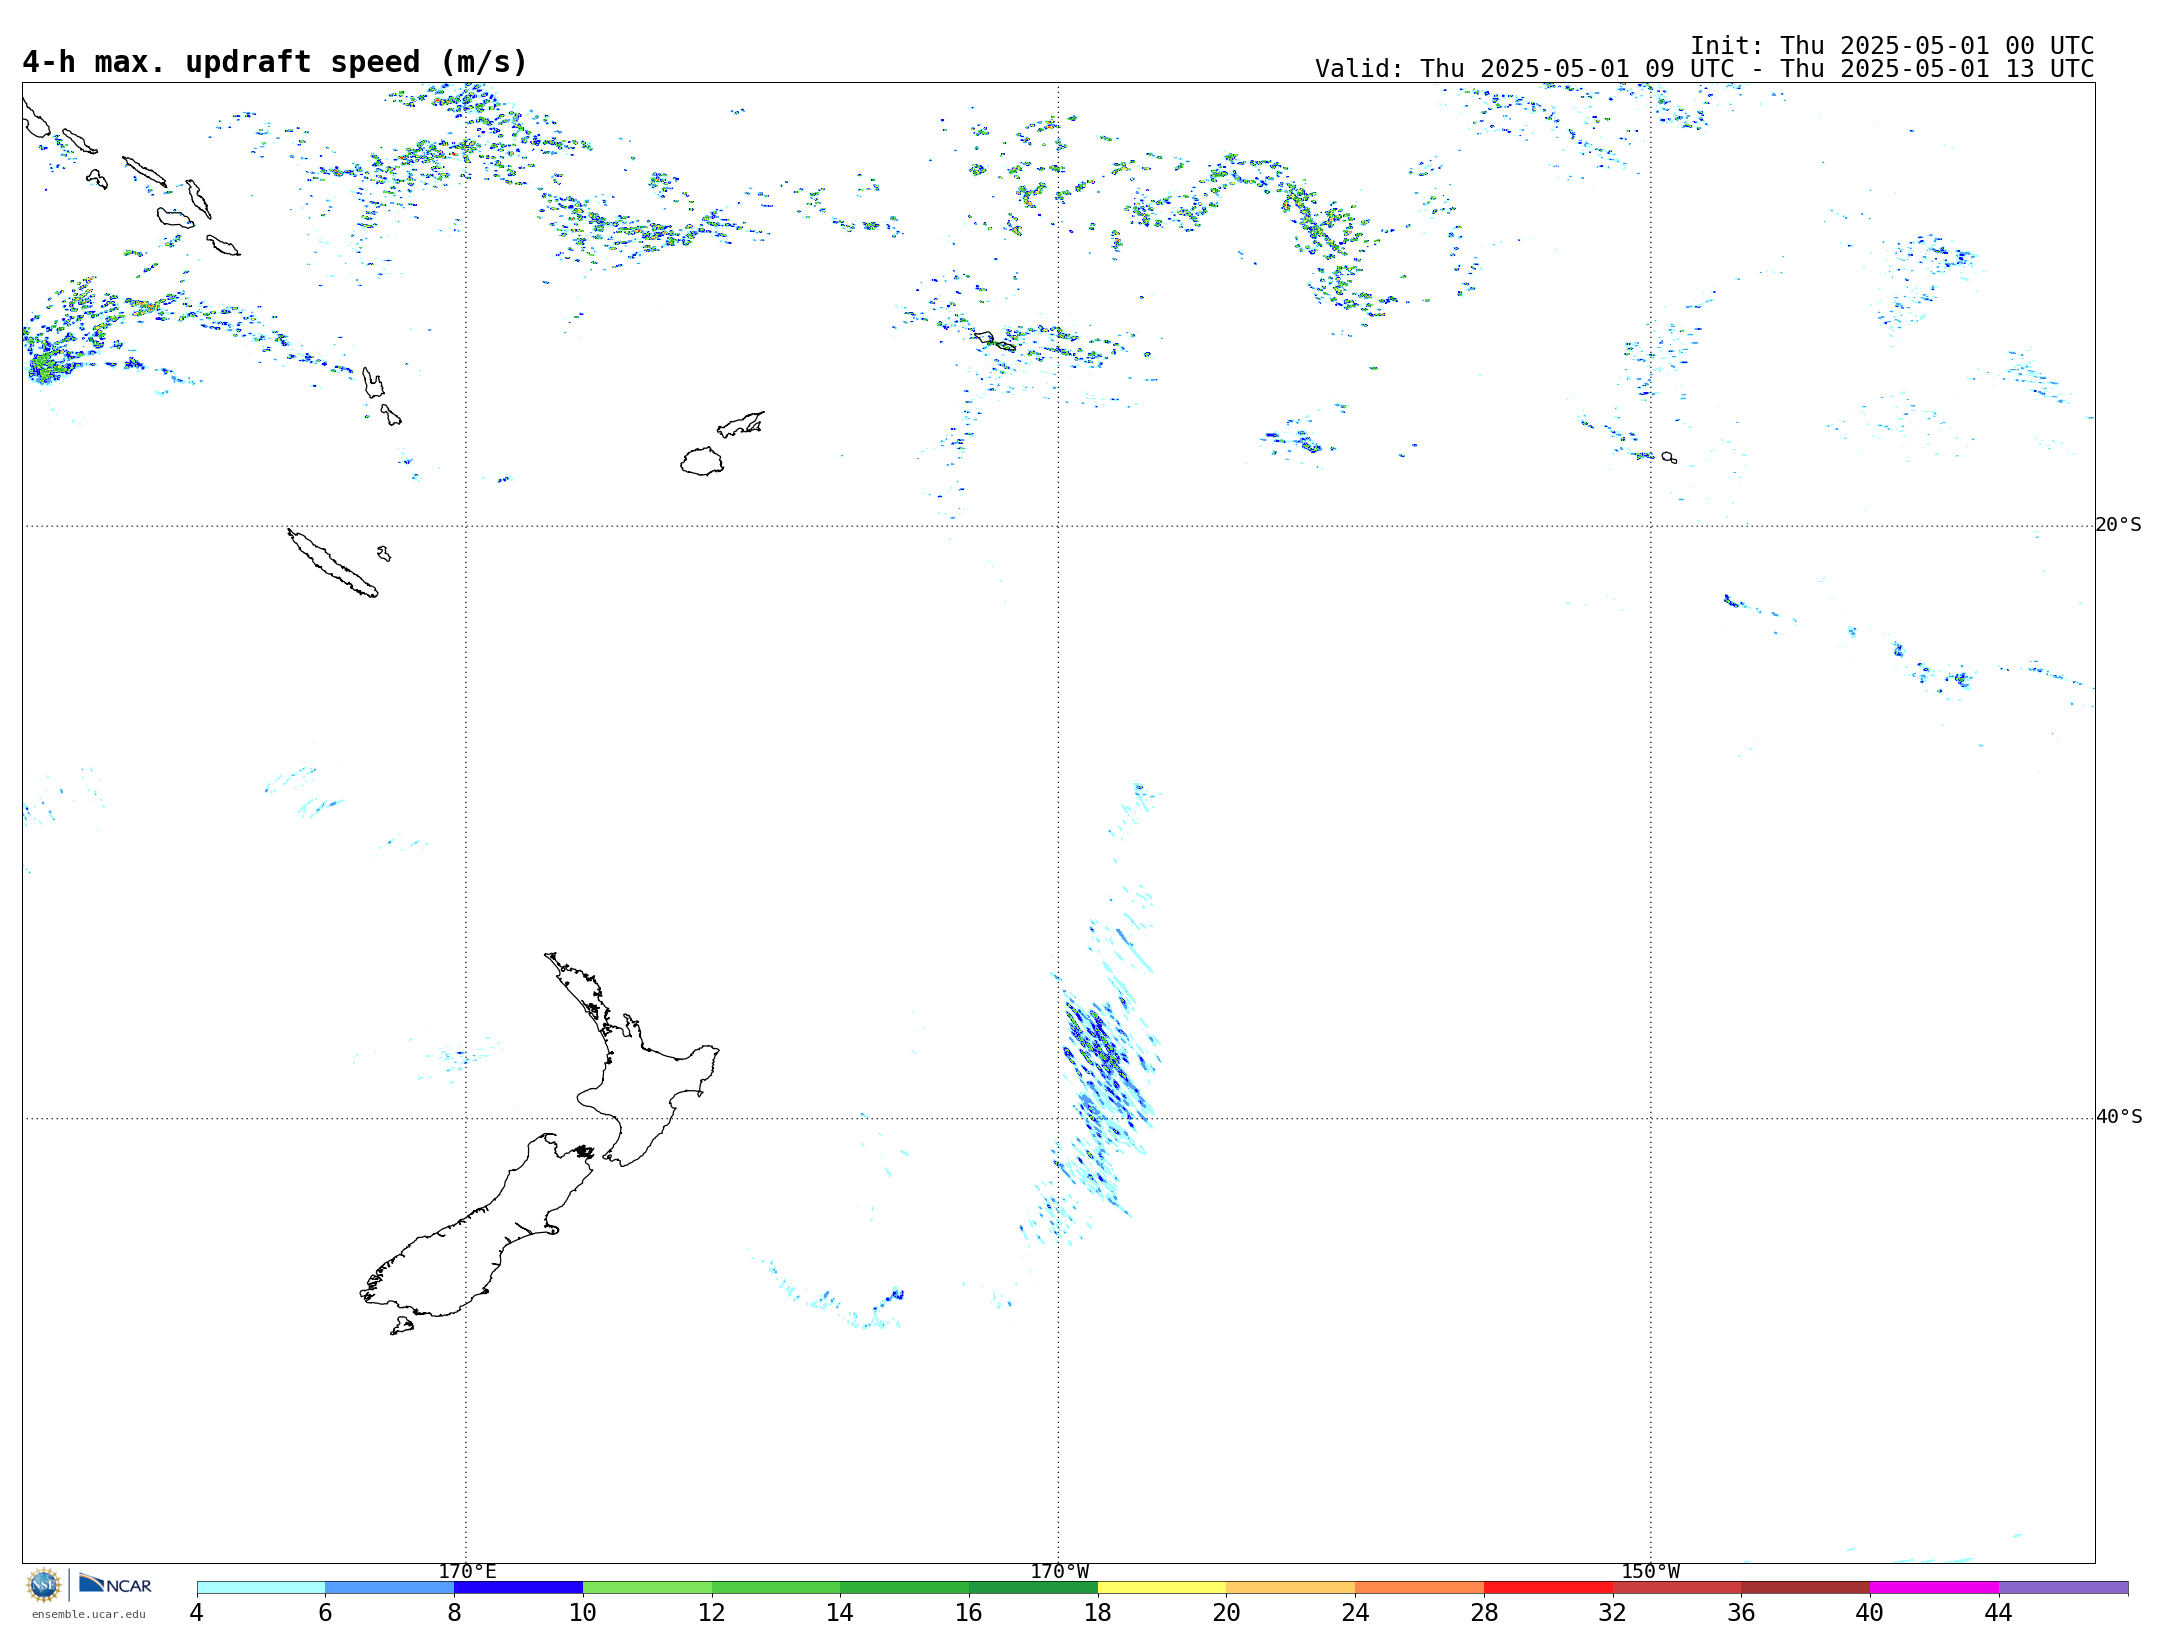Click the orange 24-28 color swatch

pyautogui.click(x=1420, y=1588)
